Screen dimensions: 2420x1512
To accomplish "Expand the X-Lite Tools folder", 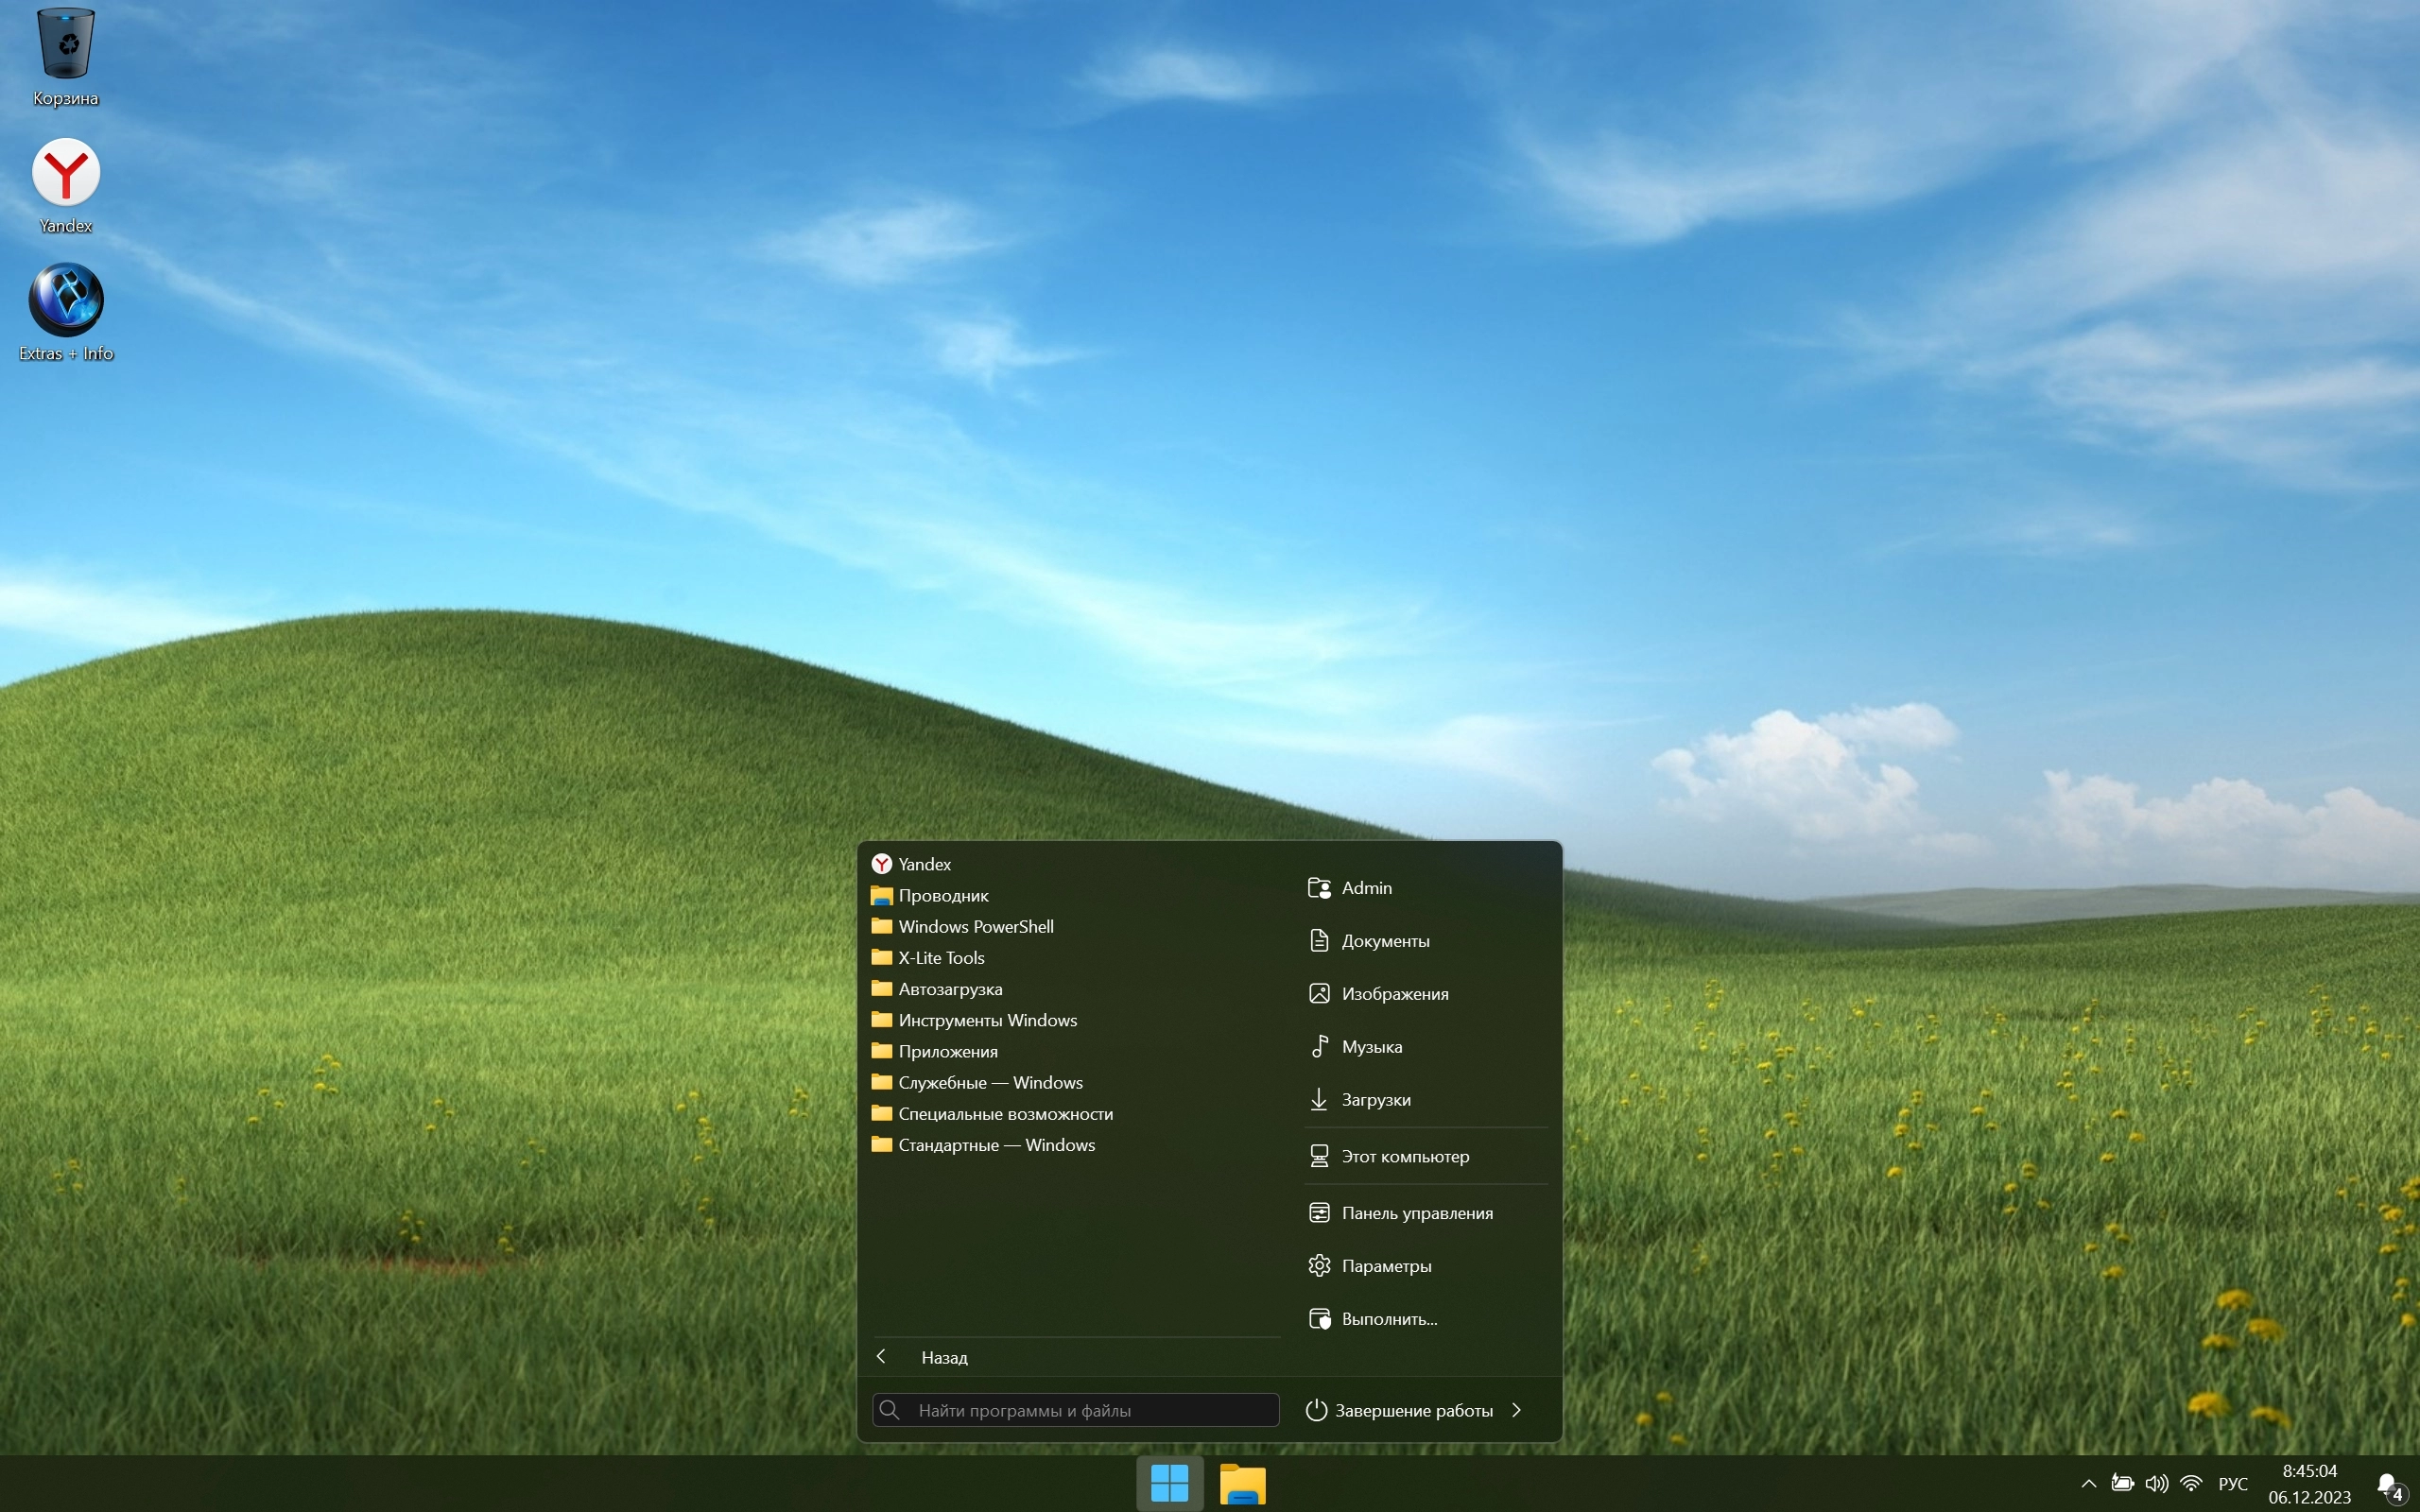I will point(941,957).
